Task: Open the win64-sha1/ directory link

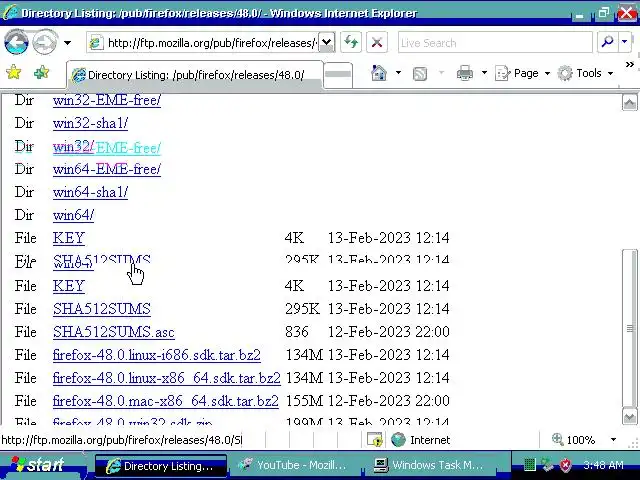Action: point(91,192)
